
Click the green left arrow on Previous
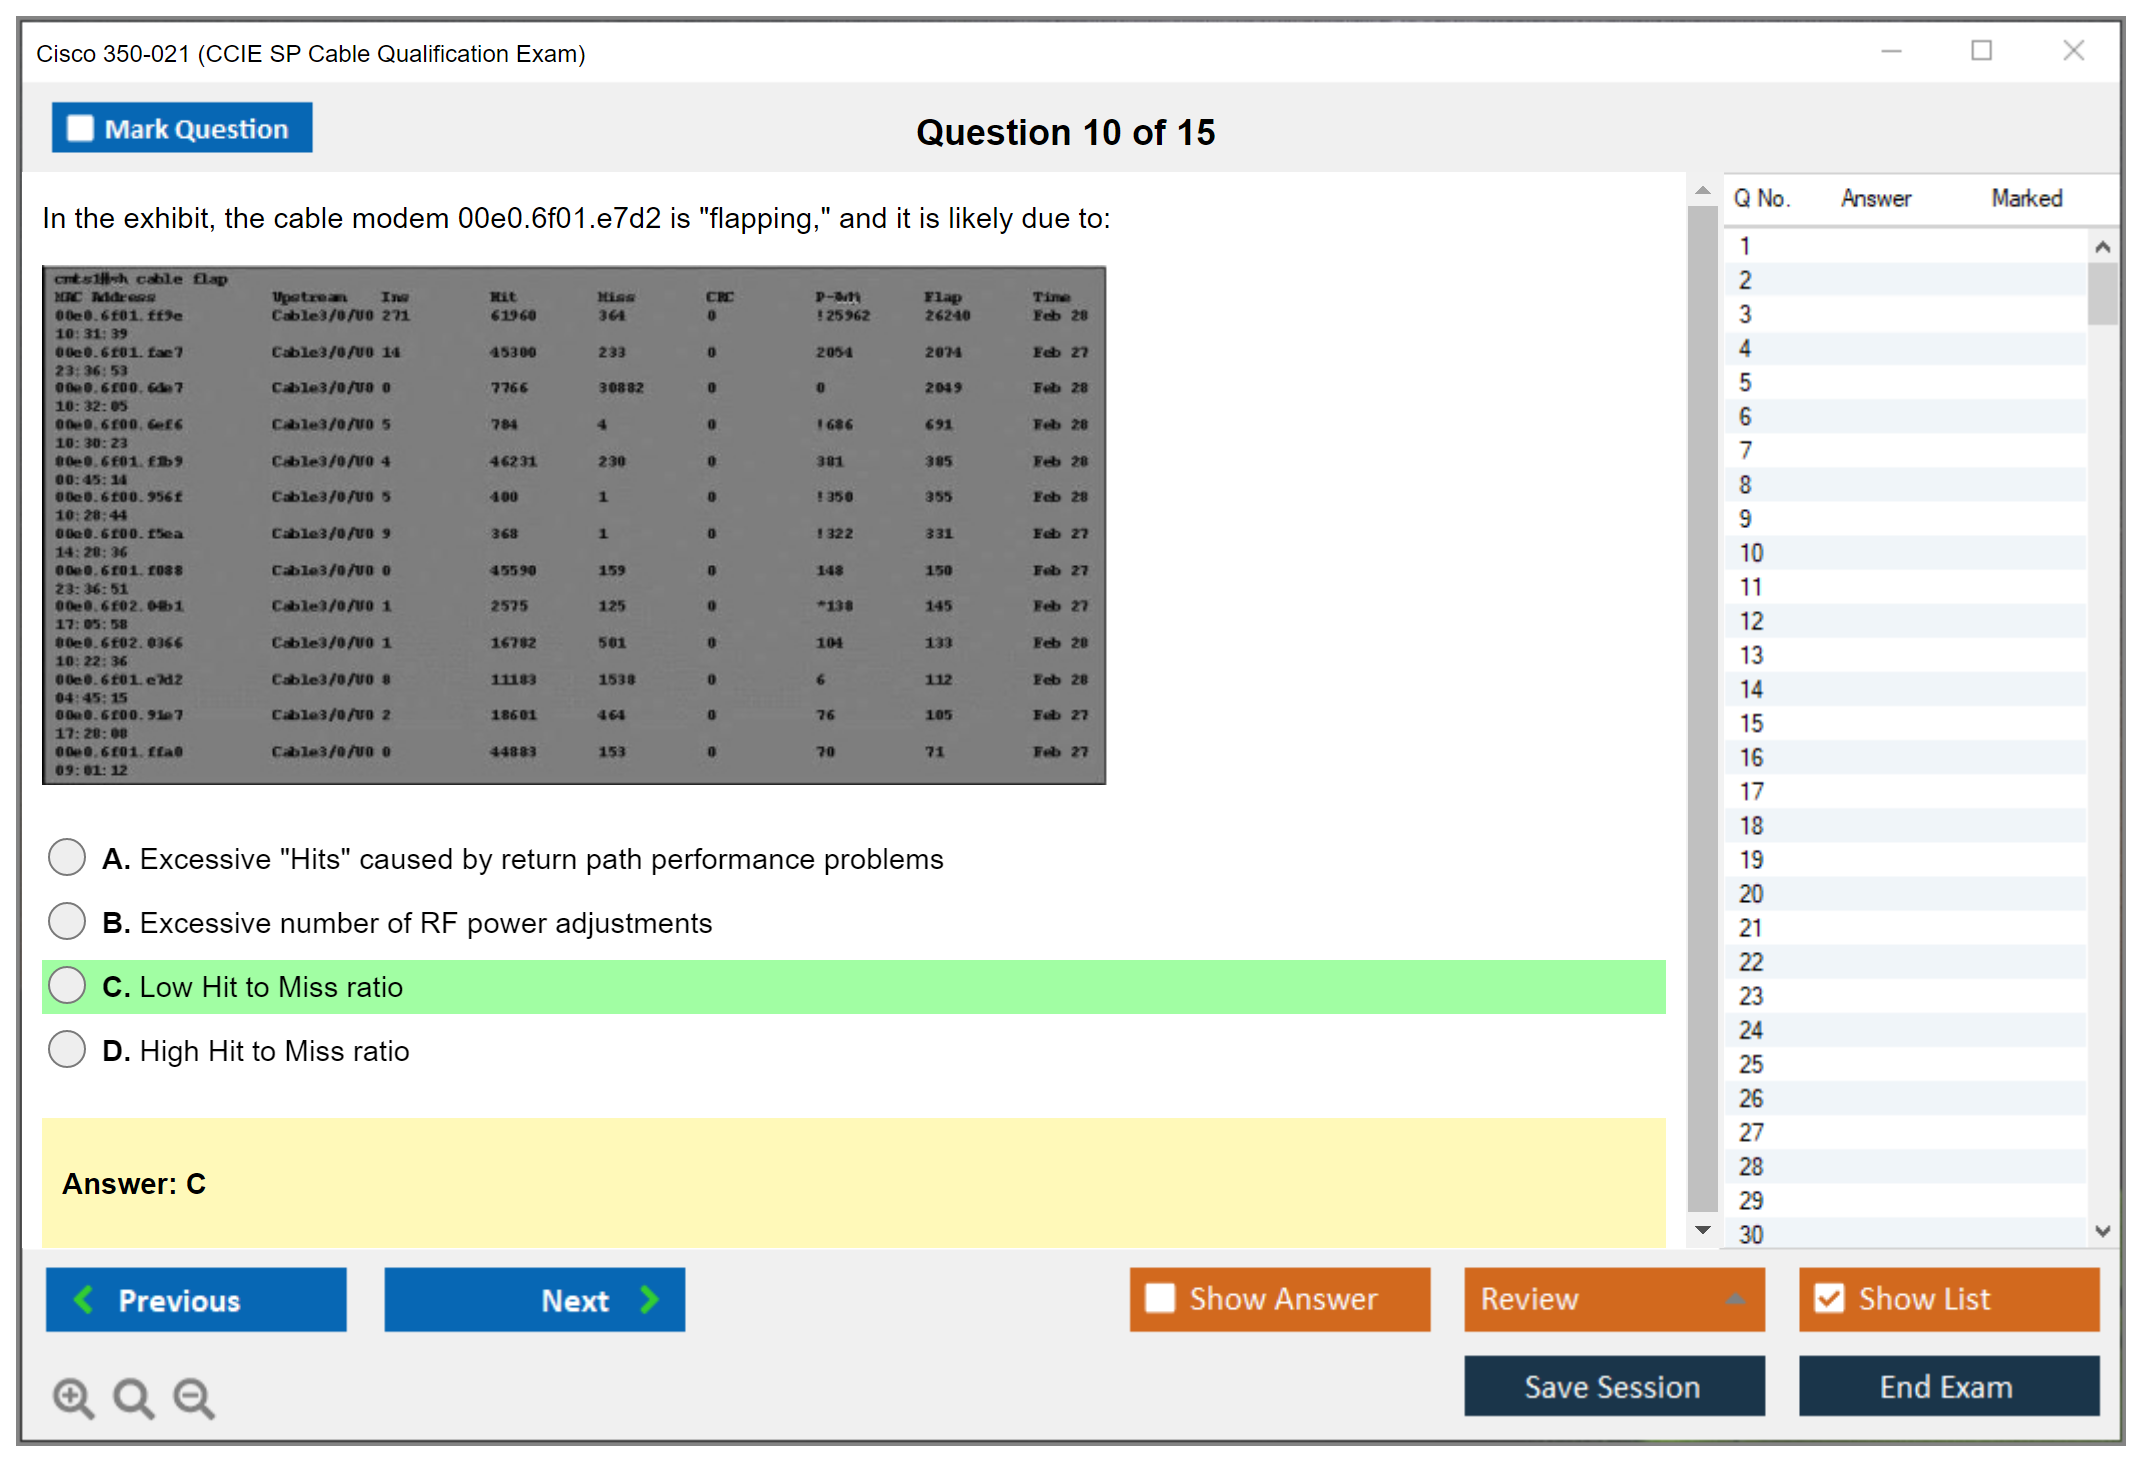point(84,1299)
